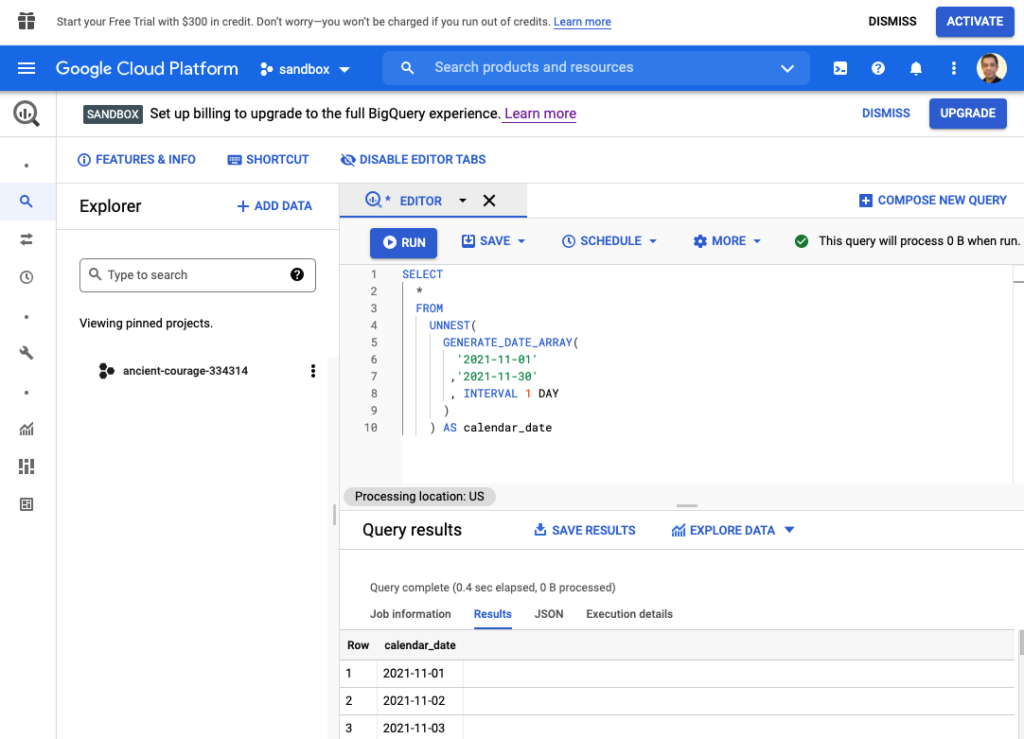
Task: Activate Cloud Shell terminal icon
Action: 840,68
